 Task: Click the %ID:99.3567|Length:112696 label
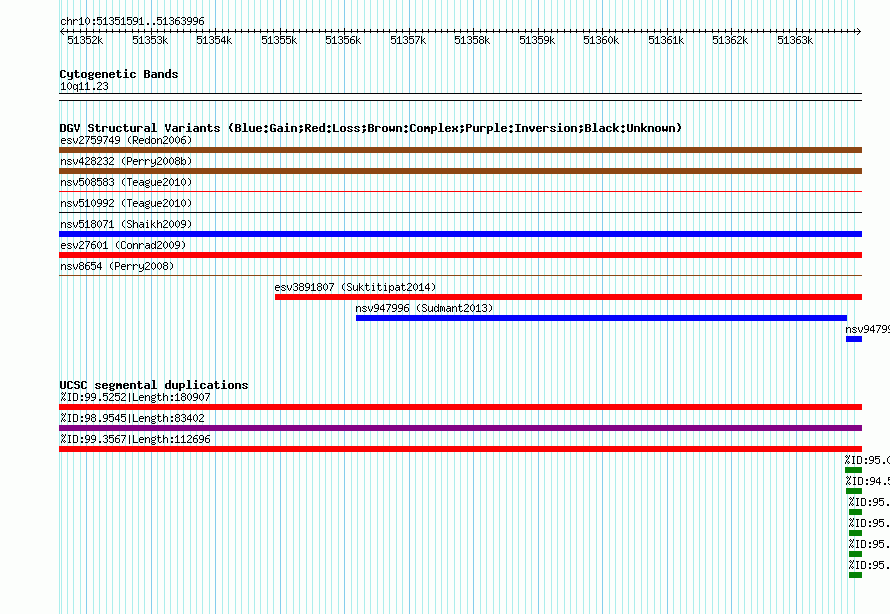(x=135, y=439)
